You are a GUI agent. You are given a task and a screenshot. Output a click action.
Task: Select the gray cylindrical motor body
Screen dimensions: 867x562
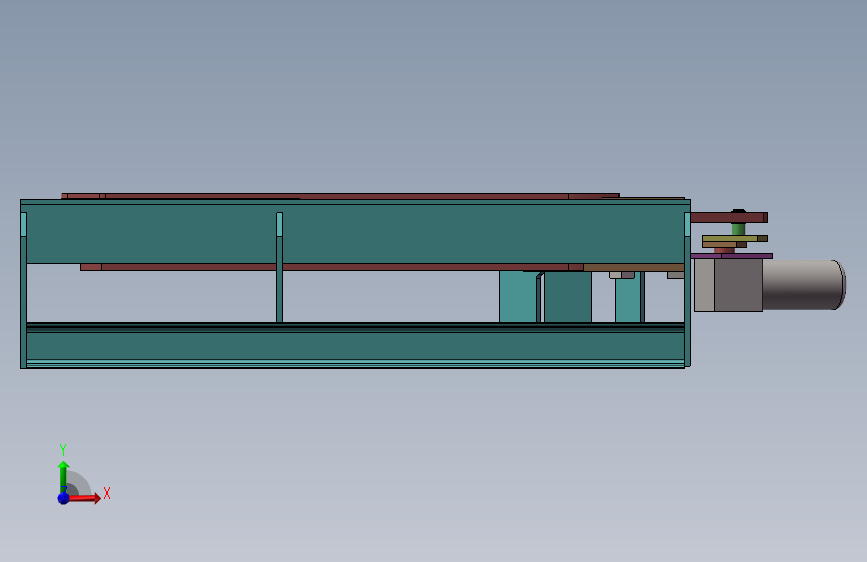[x=803, y=284]
